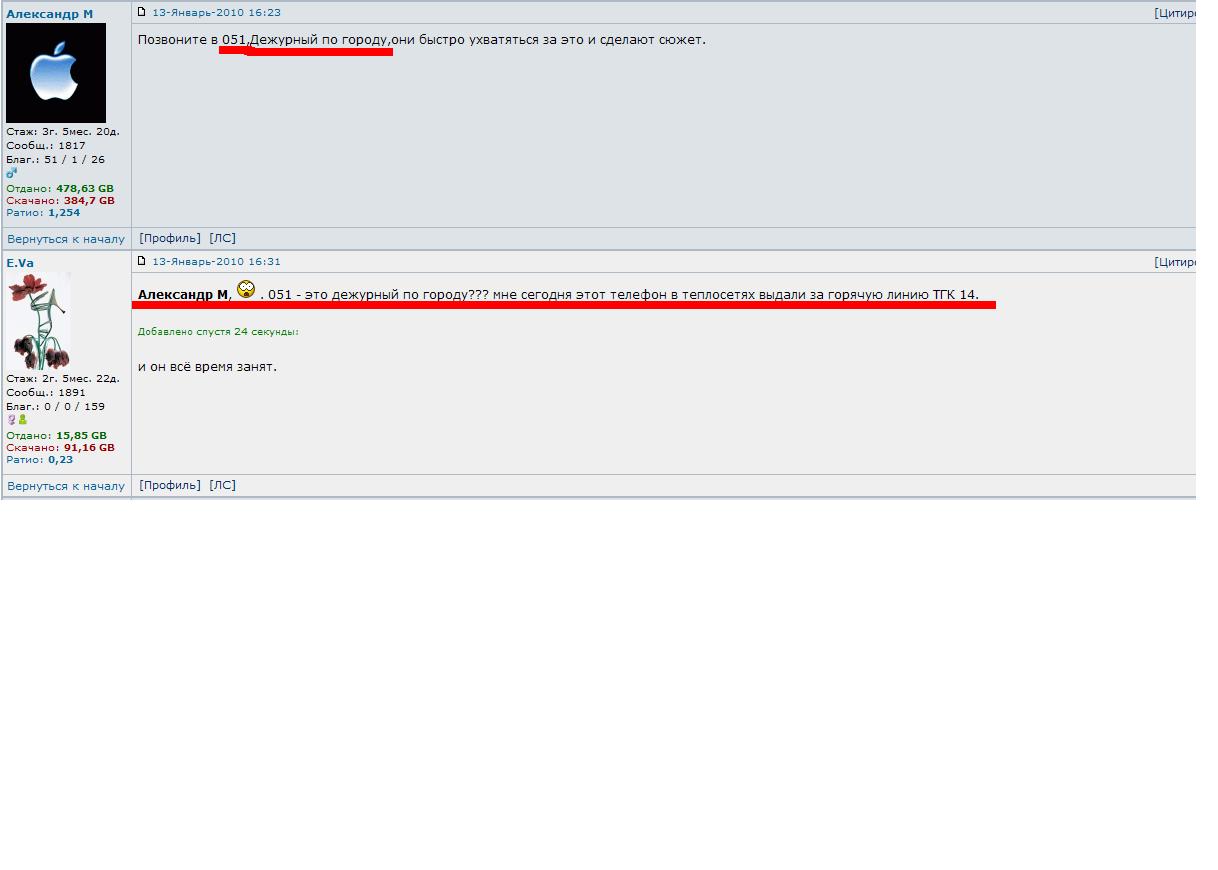
Task: Click the shocked smiley emoticon in E.Va's post
Action: (246, 291)
